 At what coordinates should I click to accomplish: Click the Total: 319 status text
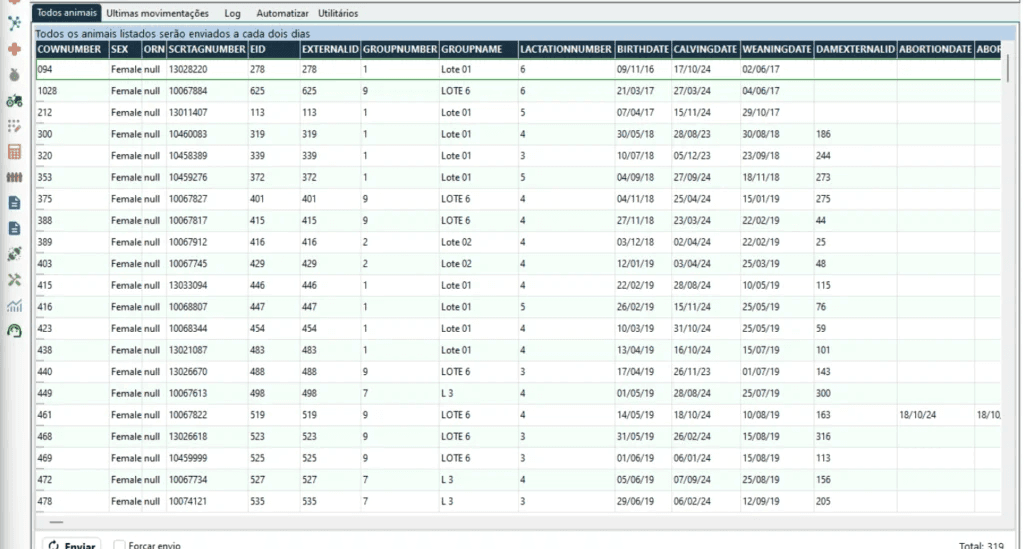tap(981, 545)
